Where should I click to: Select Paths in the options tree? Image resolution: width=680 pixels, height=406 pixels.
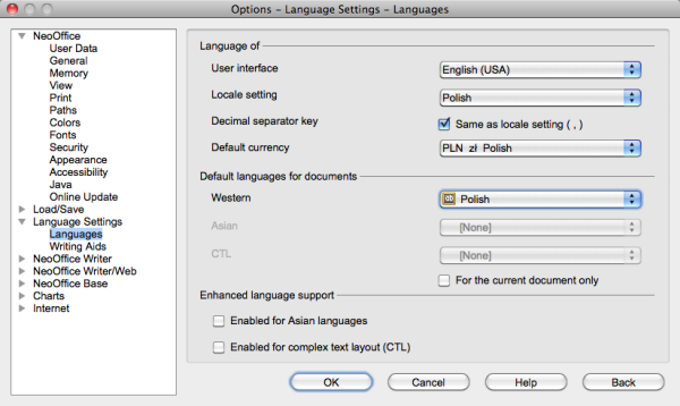(63, 110)
